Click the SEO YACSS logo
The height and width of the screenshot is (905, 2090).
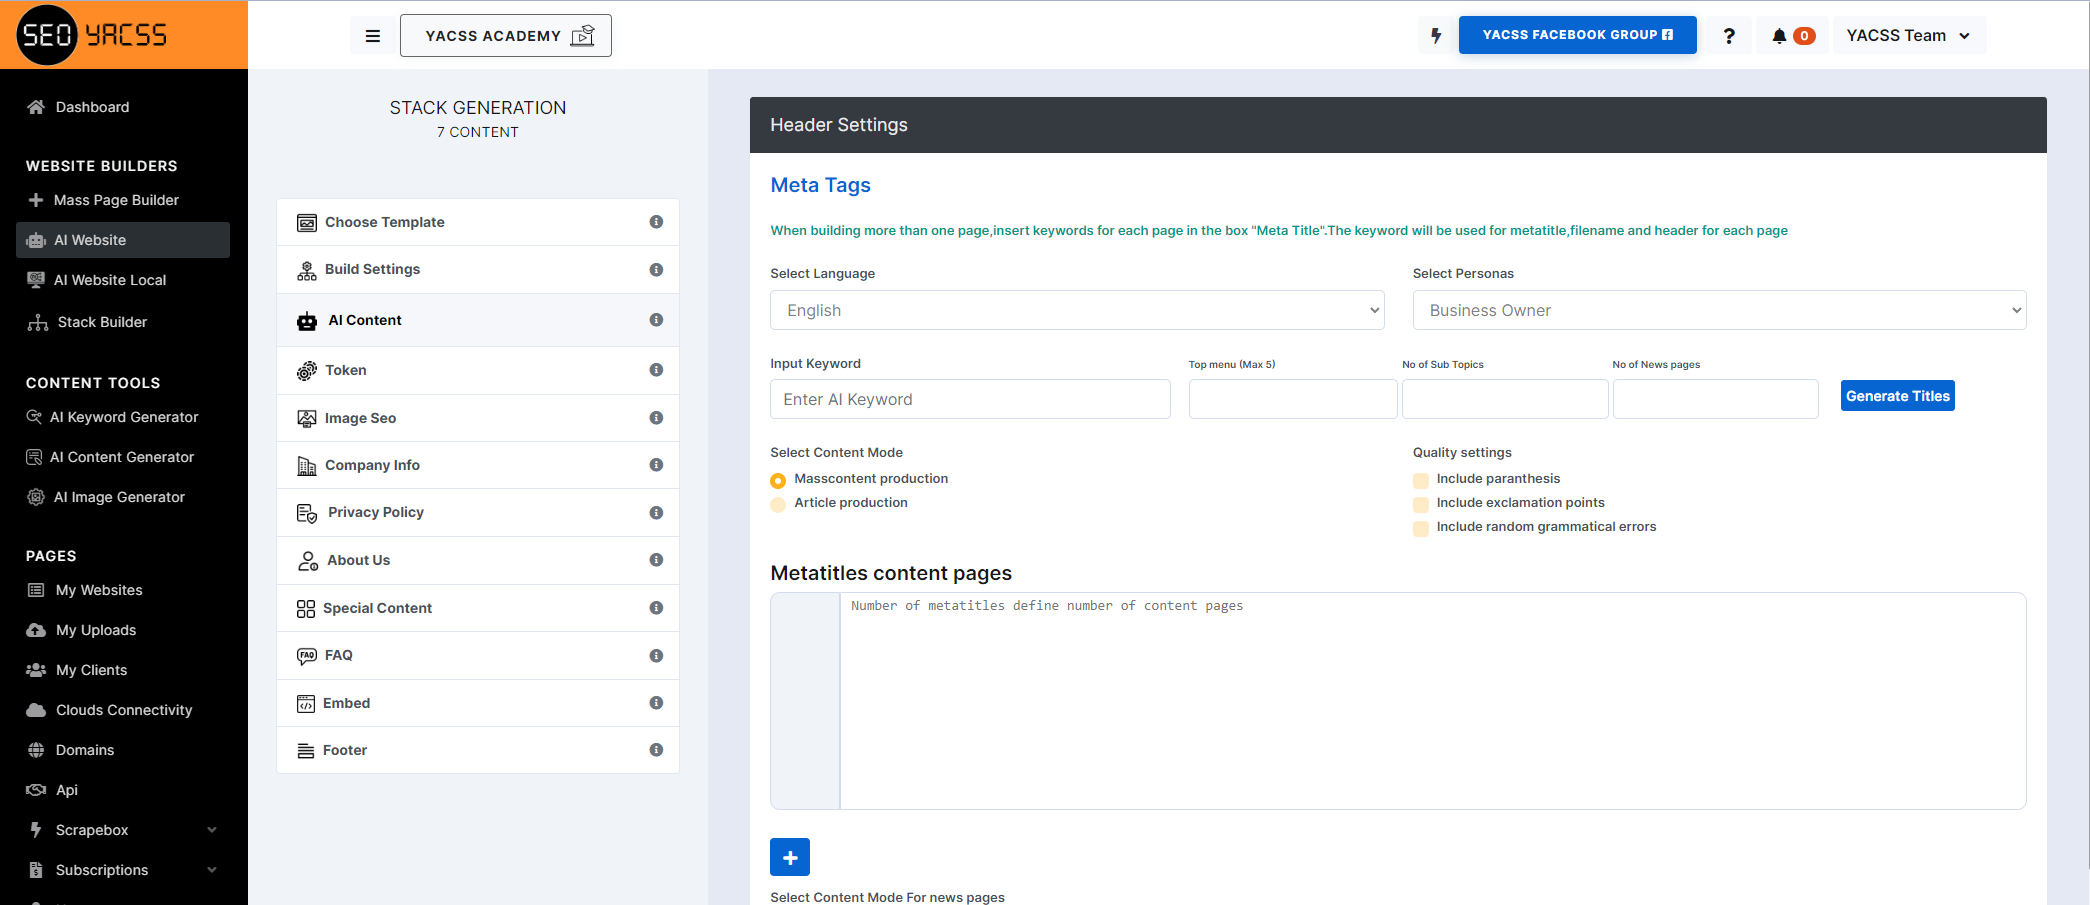coord(92,35)
